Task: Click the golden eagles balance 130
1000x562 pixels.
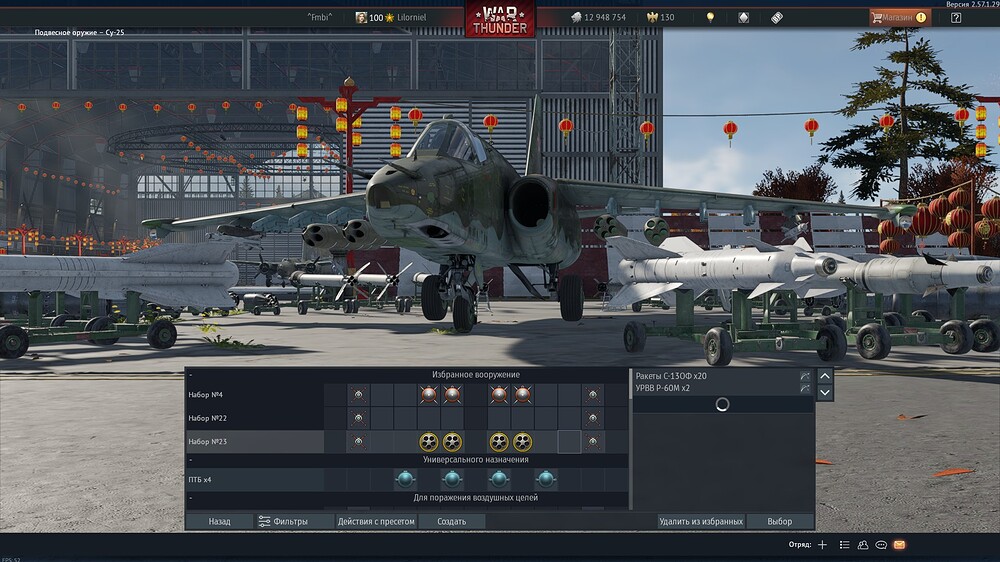Action: pos(660,18)
